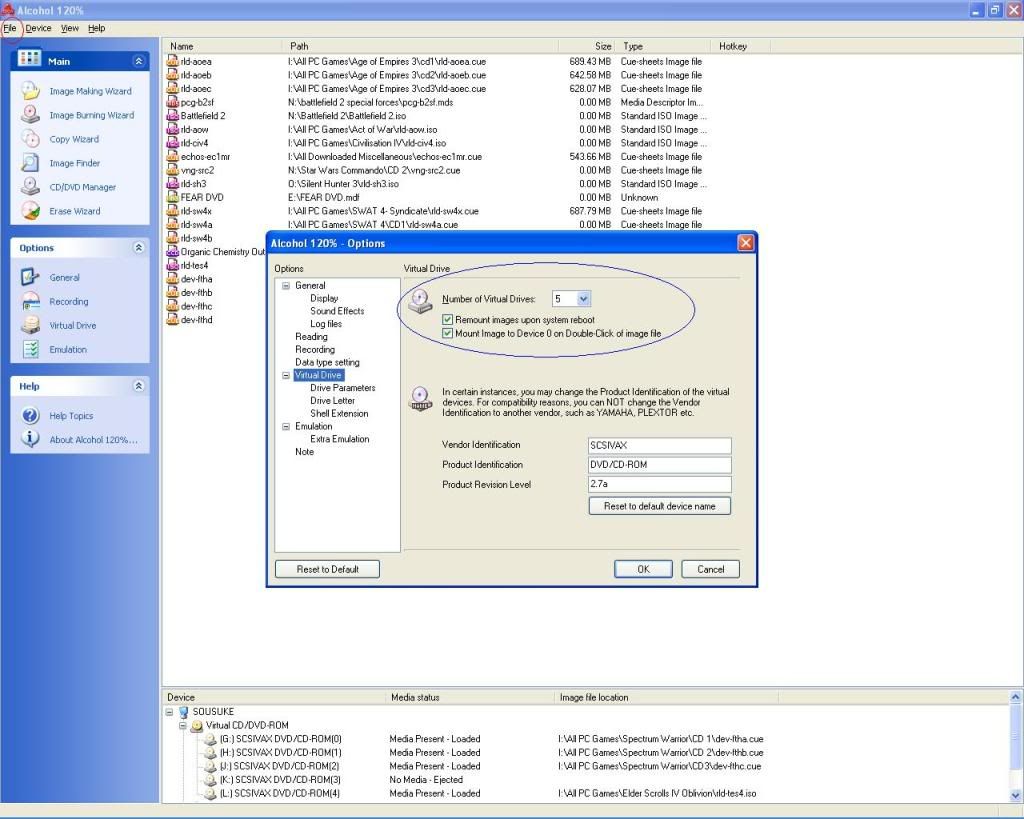1024x819 pixels.
Task: Open the Copy Wizard icon
Action: (31, 139)
